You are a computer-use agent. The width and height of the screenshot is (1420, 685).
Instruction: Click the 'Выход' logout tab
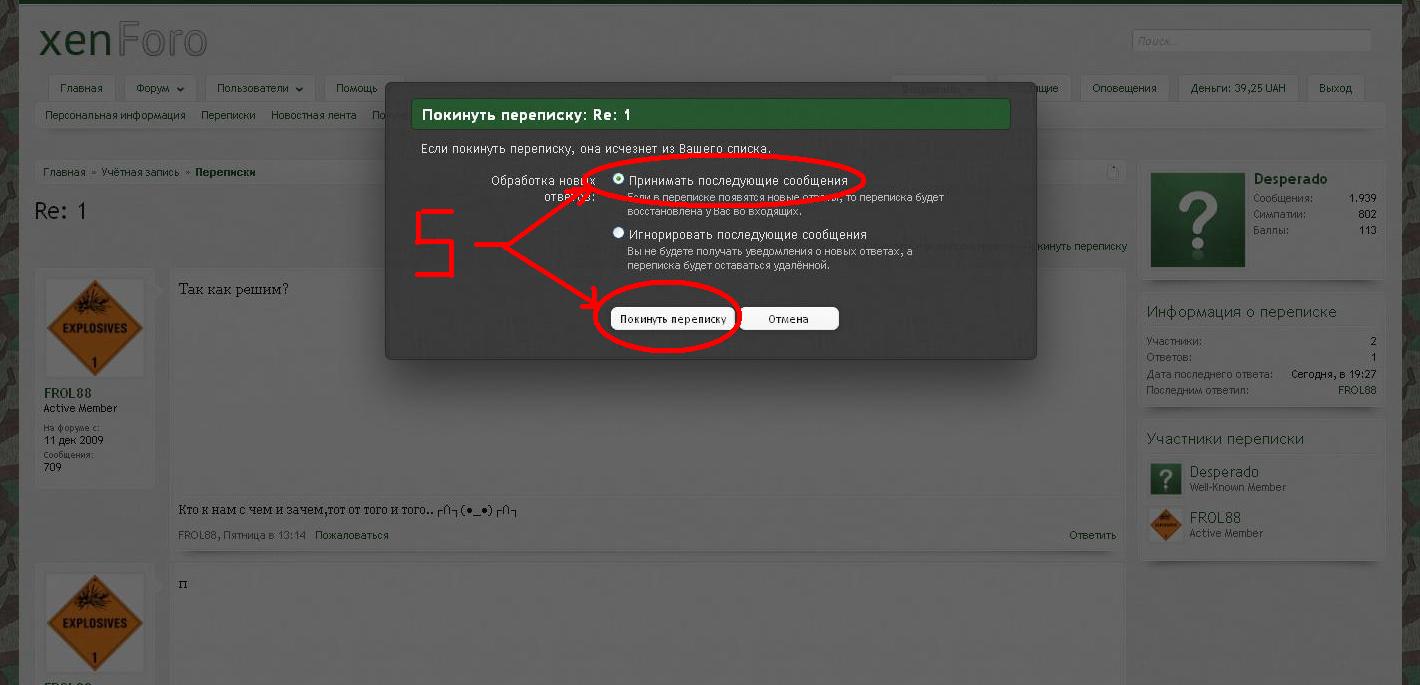(1335, 88)
